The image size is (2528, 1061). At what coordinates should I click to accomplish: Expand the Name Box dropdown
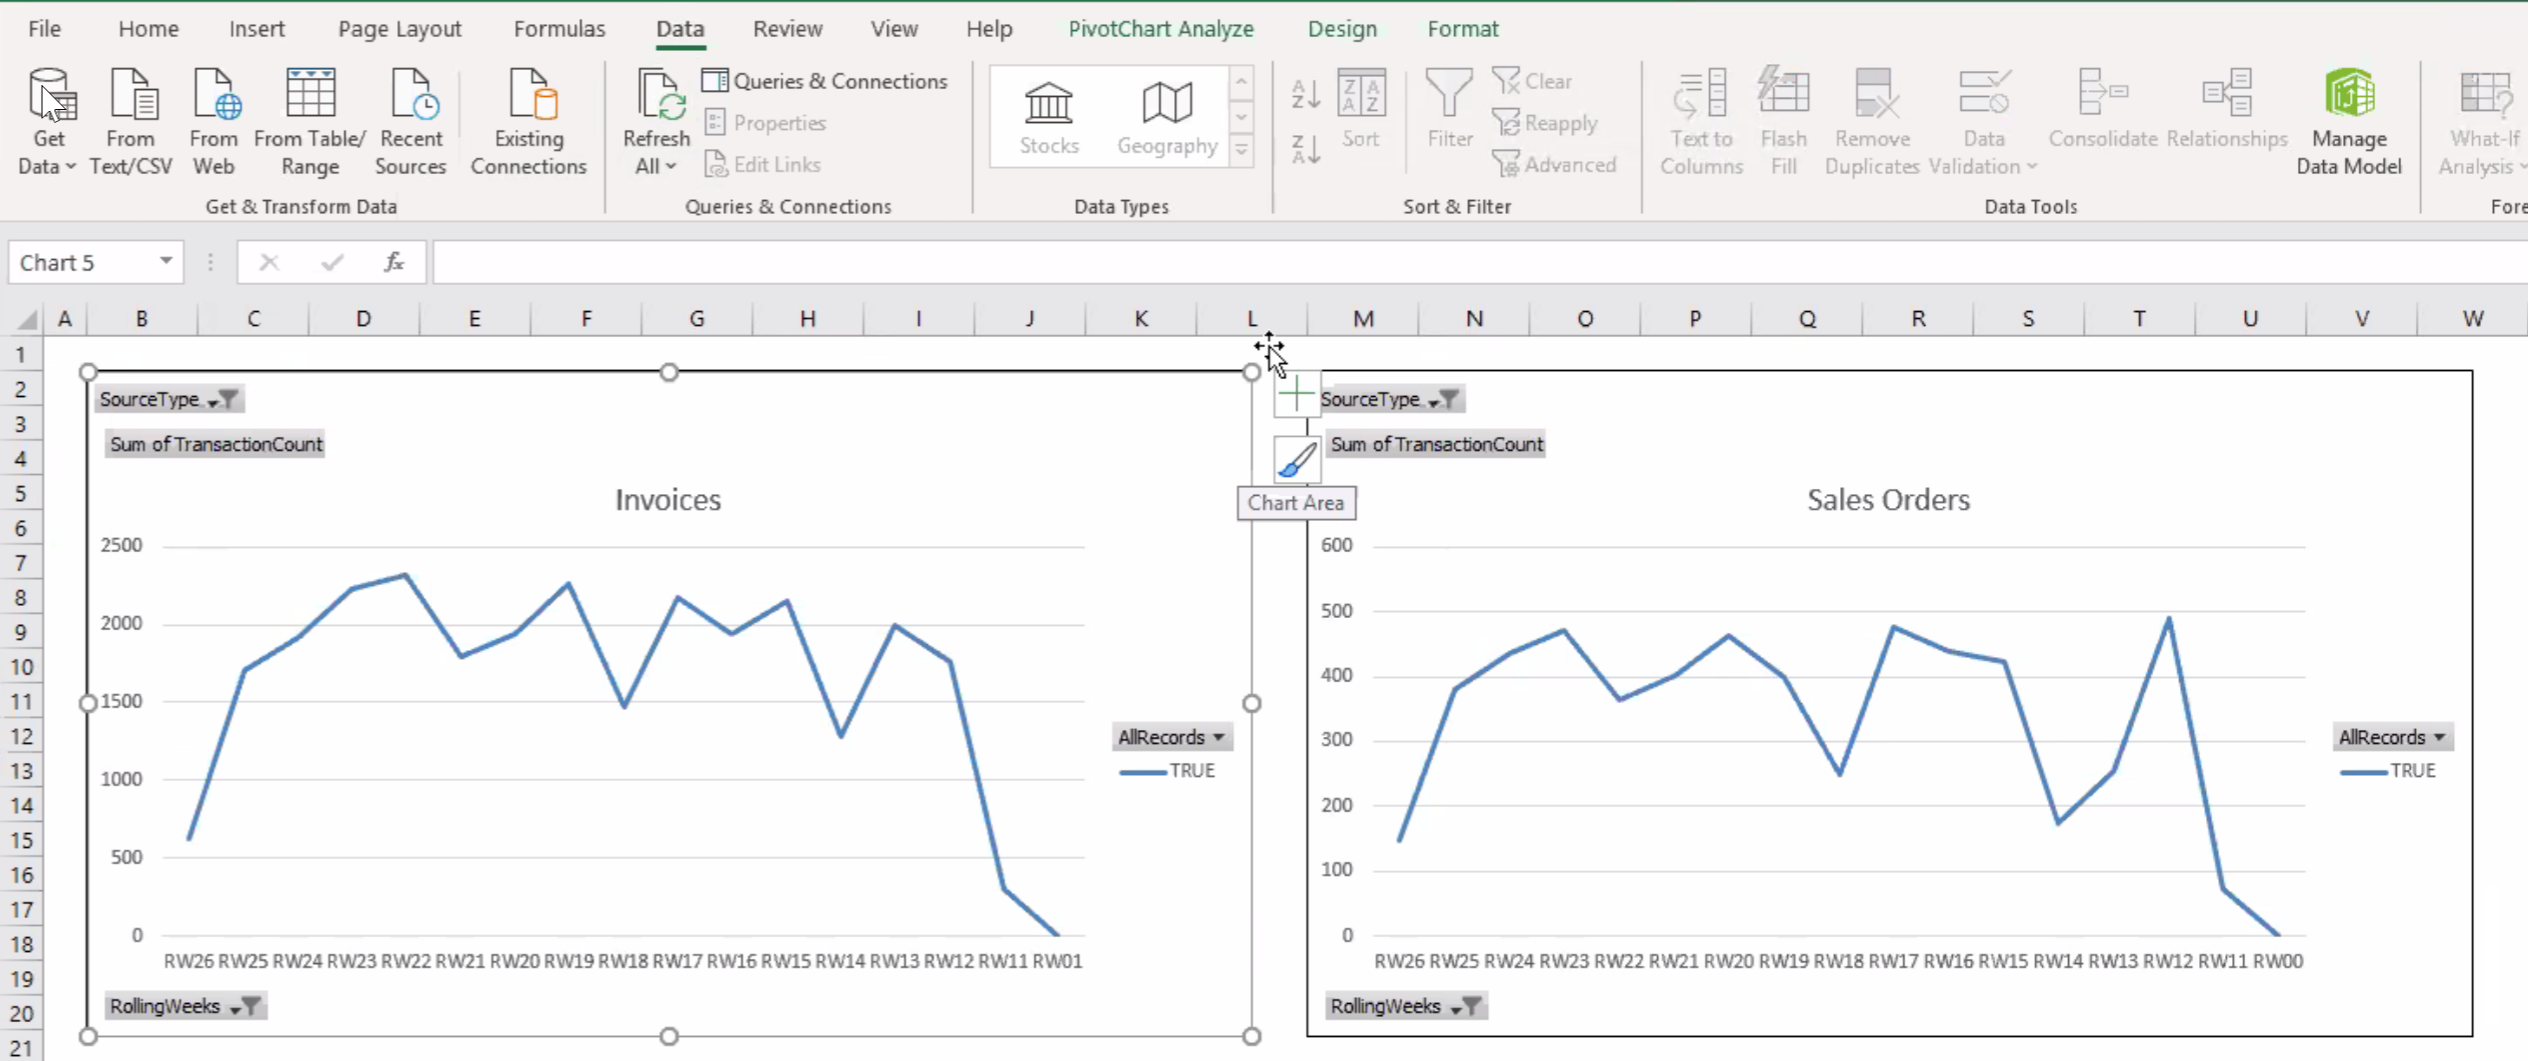click(x=166, y=262)
